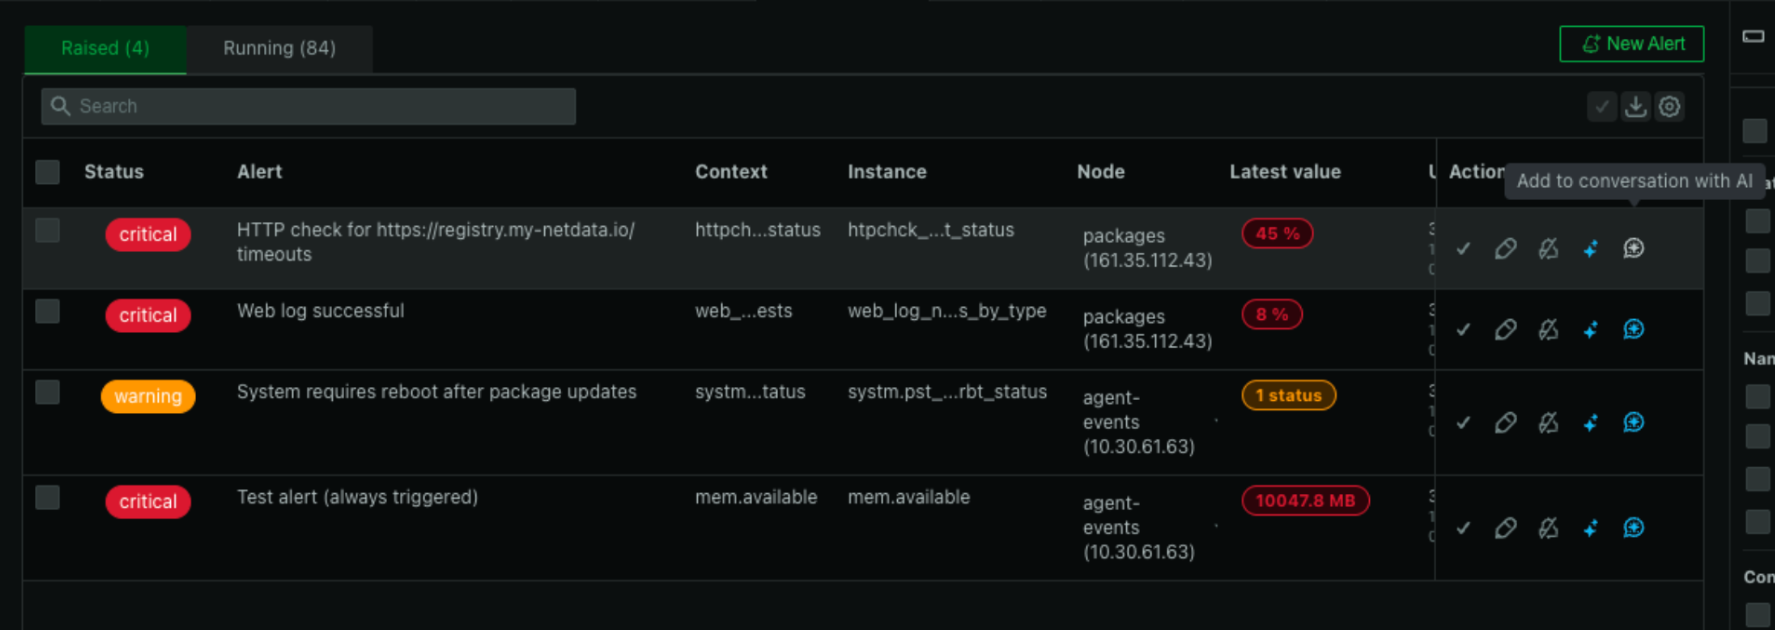
Task: Open the alerts table settings gear
Action: pyautogui.click(x=1669, y=106)
